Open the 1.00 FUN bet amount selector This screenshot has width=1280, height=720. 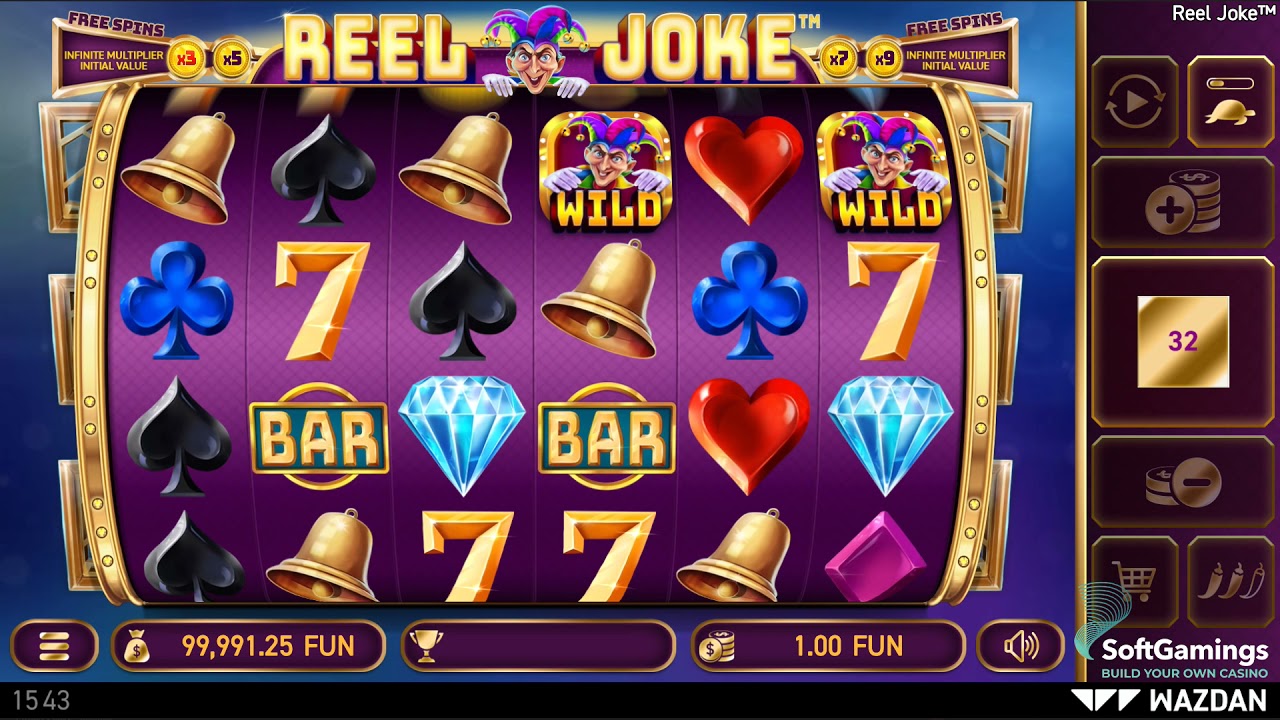point(828,646)
